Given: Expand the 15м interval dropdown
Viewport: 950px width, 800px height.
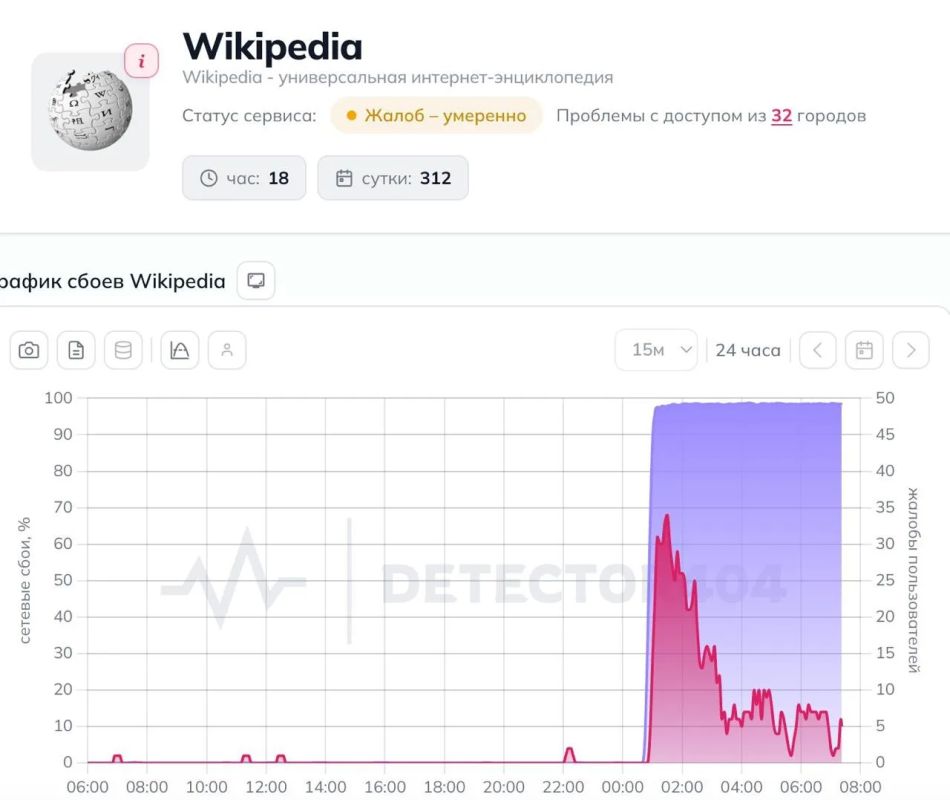Looking at the screenshot, I should (656, 350).
